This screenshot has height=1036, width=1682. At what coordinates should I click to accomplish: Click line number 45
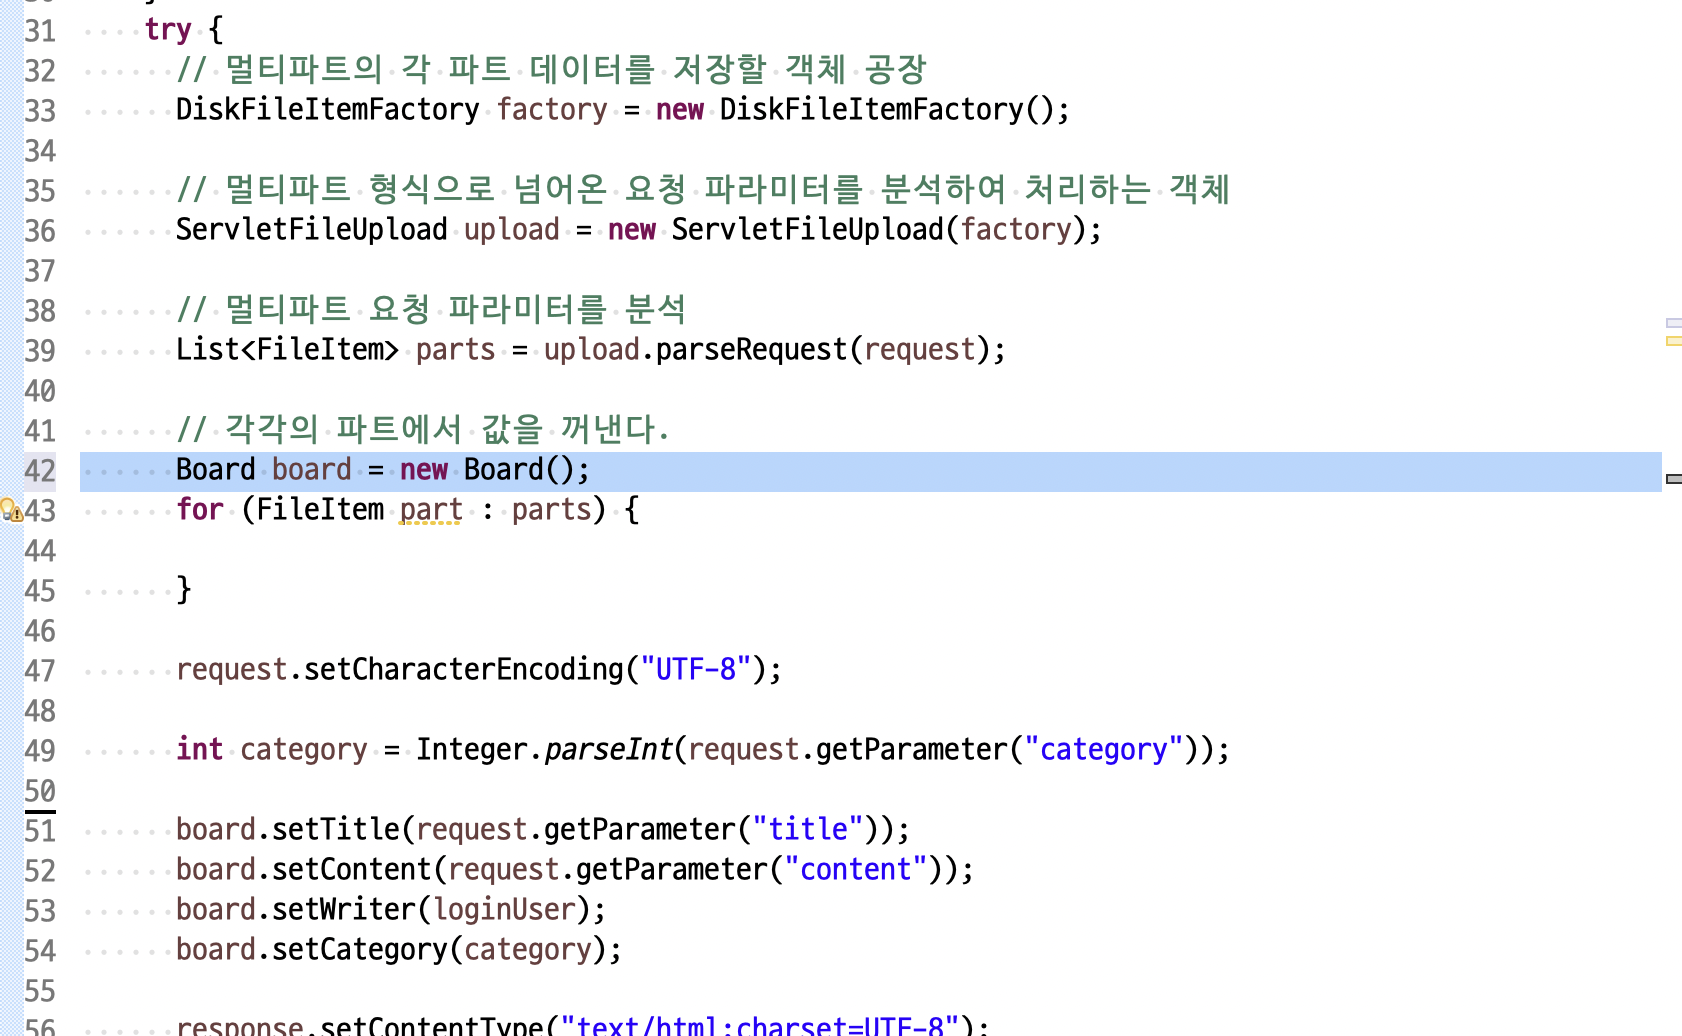pyautogui.click(x=40, y=591)
